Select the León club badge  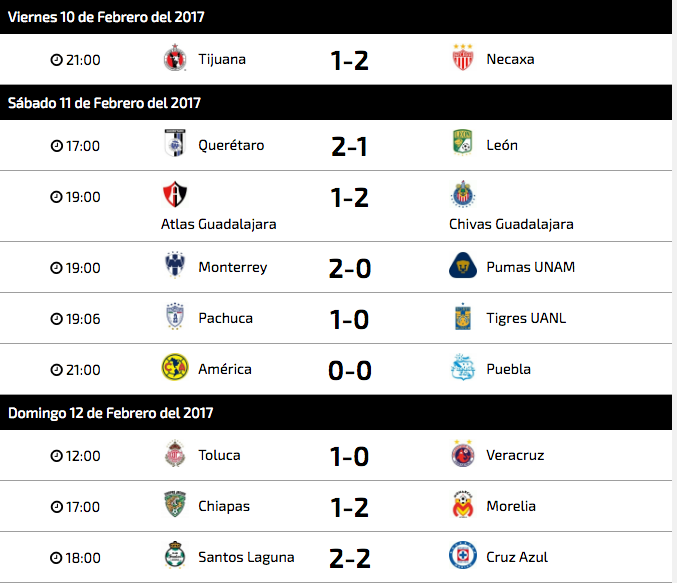[x=462, y=143]
